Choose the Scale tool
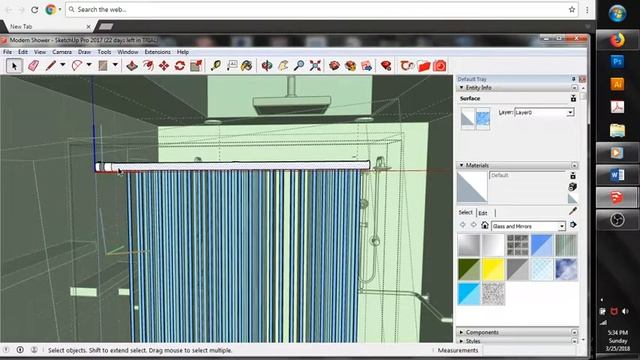 click(x=196, y=66)
